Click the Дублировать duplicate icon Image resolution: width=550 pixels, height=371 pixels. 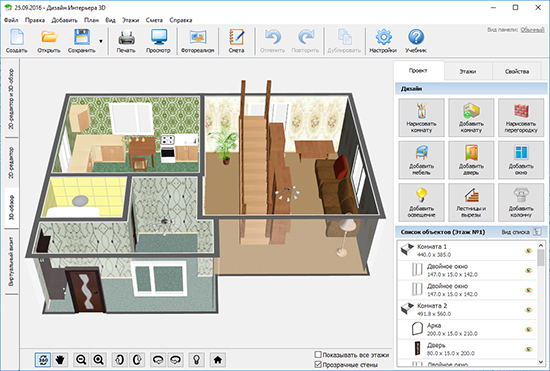coord(344,41)
